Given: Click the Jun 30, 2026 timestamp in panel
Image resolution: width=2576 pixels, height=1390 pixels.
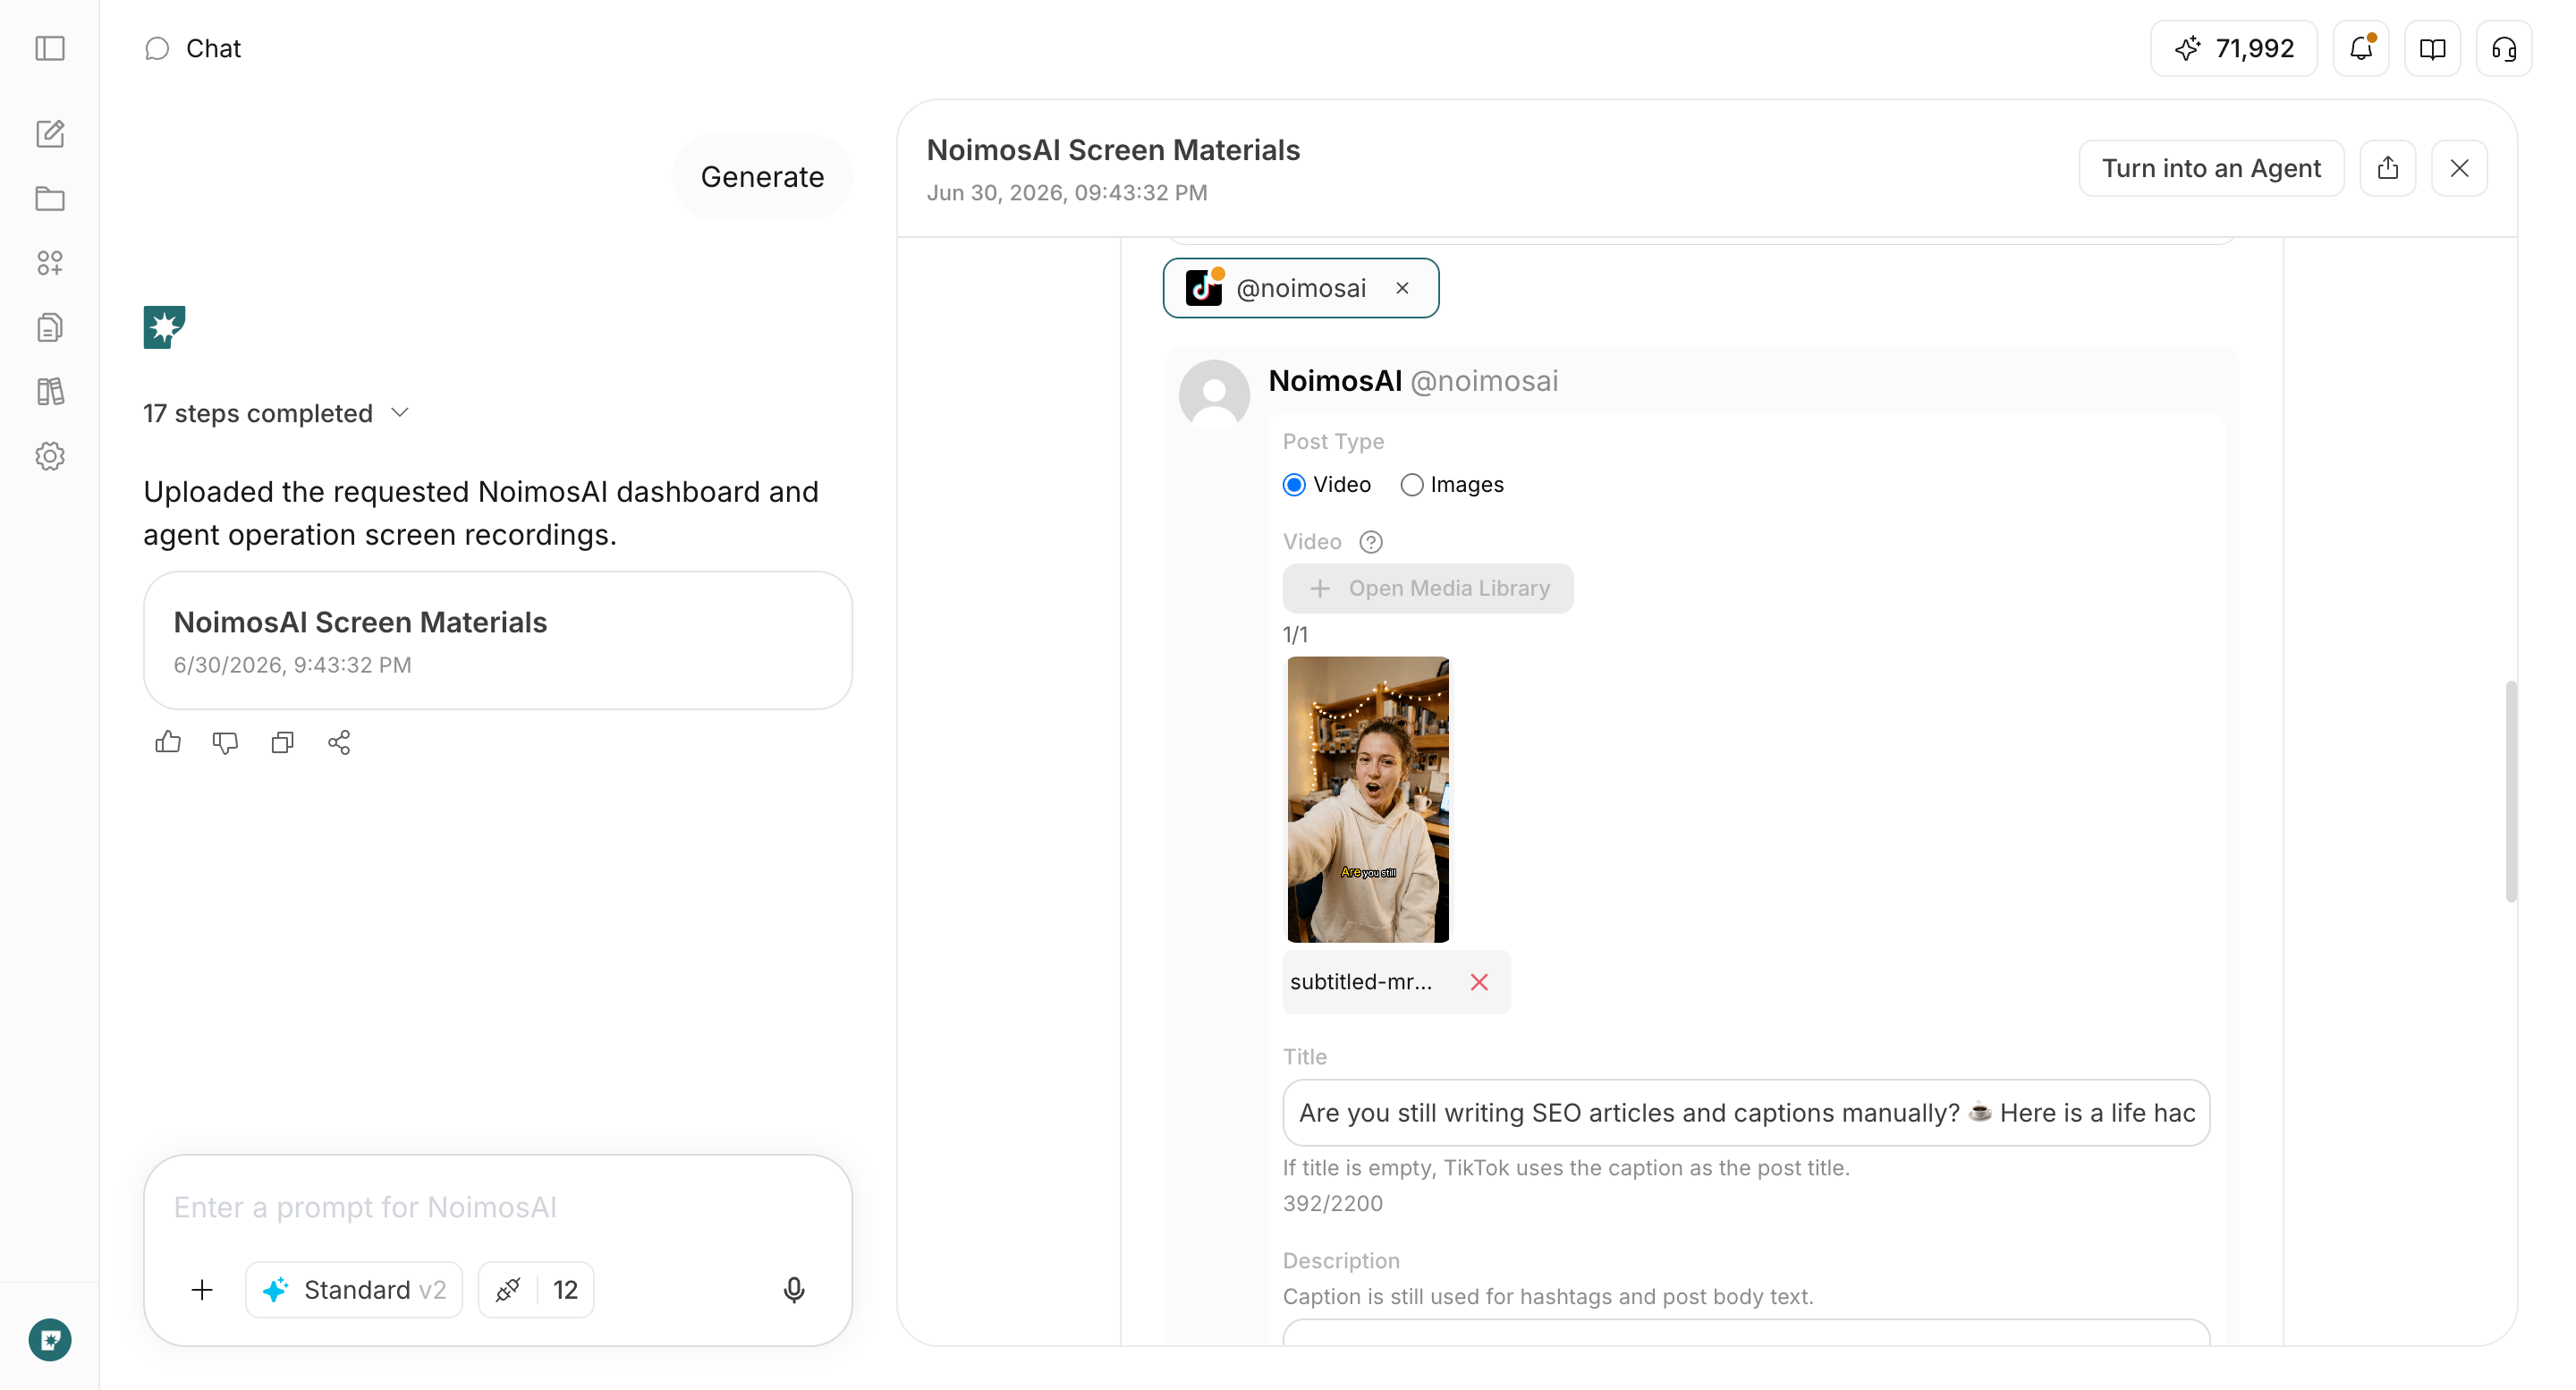Looking at the screenshot, I should click(1067, 192).
